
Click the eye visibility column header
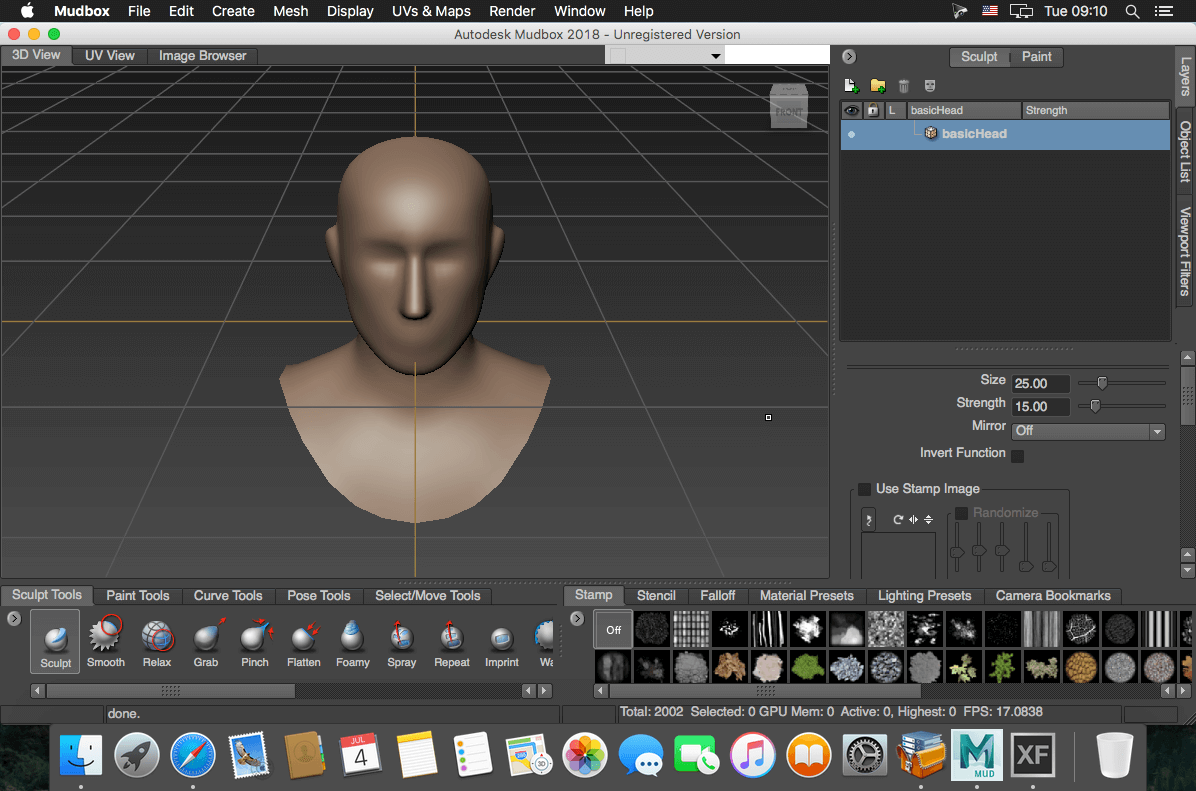click(851, 111)
